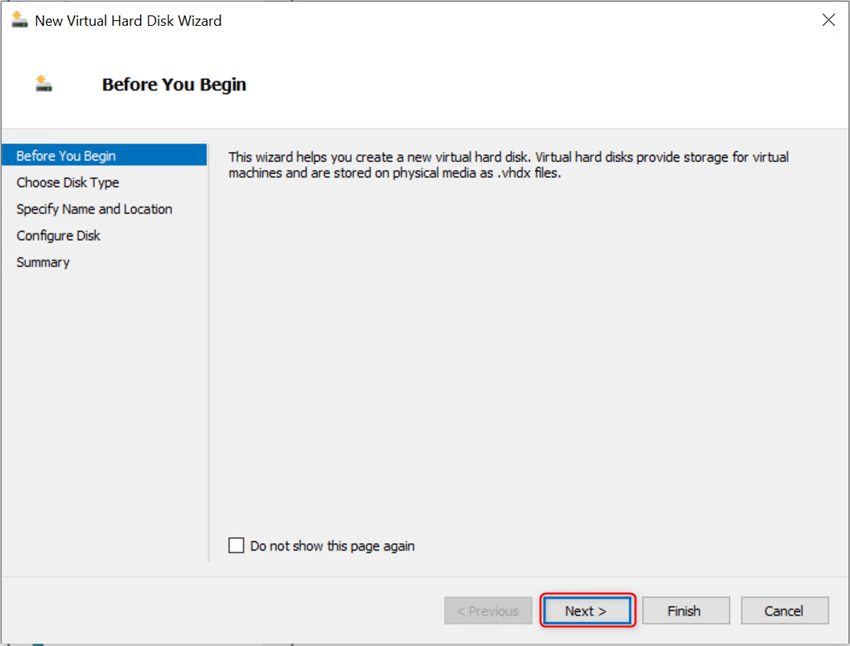Screen dimensions: 850x646
Task: Select the Specify Name and Location step
Action: (x=94, y=209)
